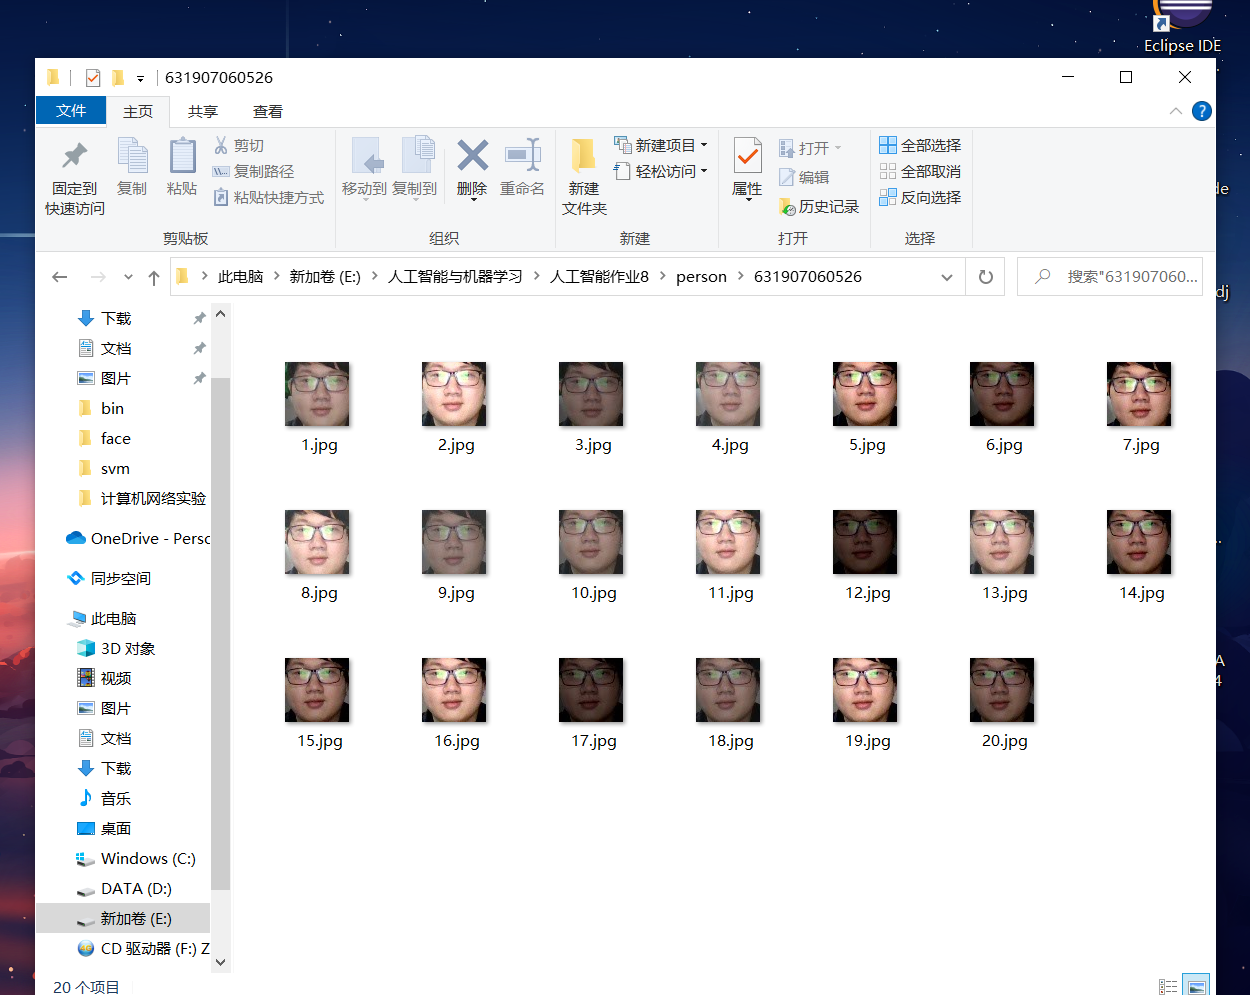The image size is (1250, 995).
Task: Click Select none command
Action: coord(920,171)
